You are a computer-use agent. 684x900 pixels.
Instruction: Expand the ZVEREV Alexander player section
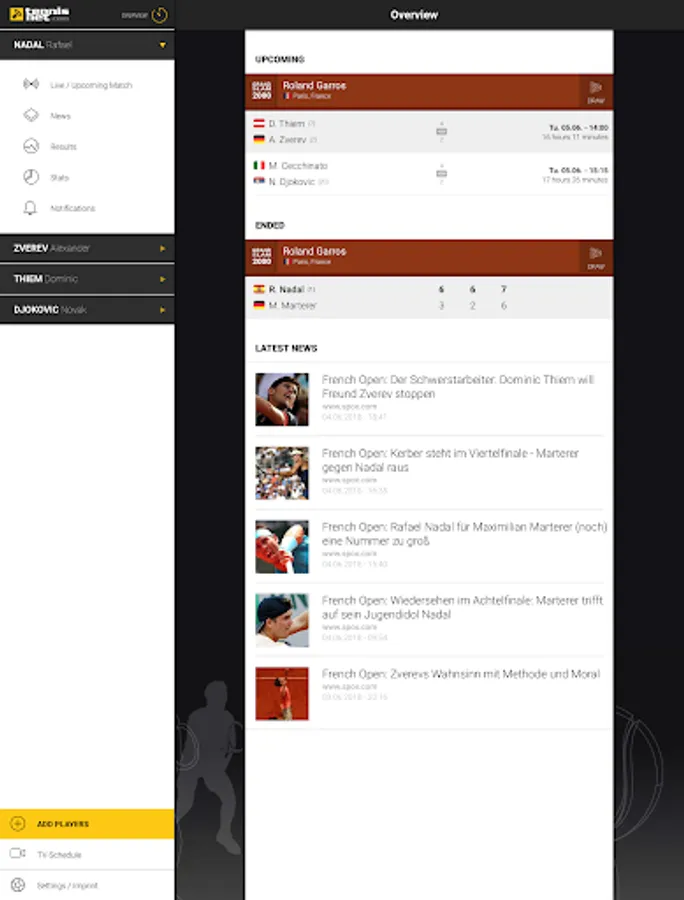coord(87,249)
